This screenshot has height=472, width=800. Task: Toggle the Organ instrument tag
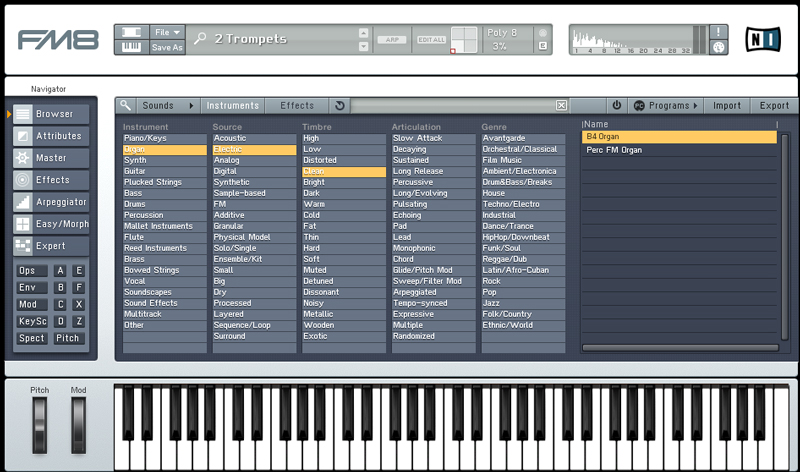coord(165,150)
